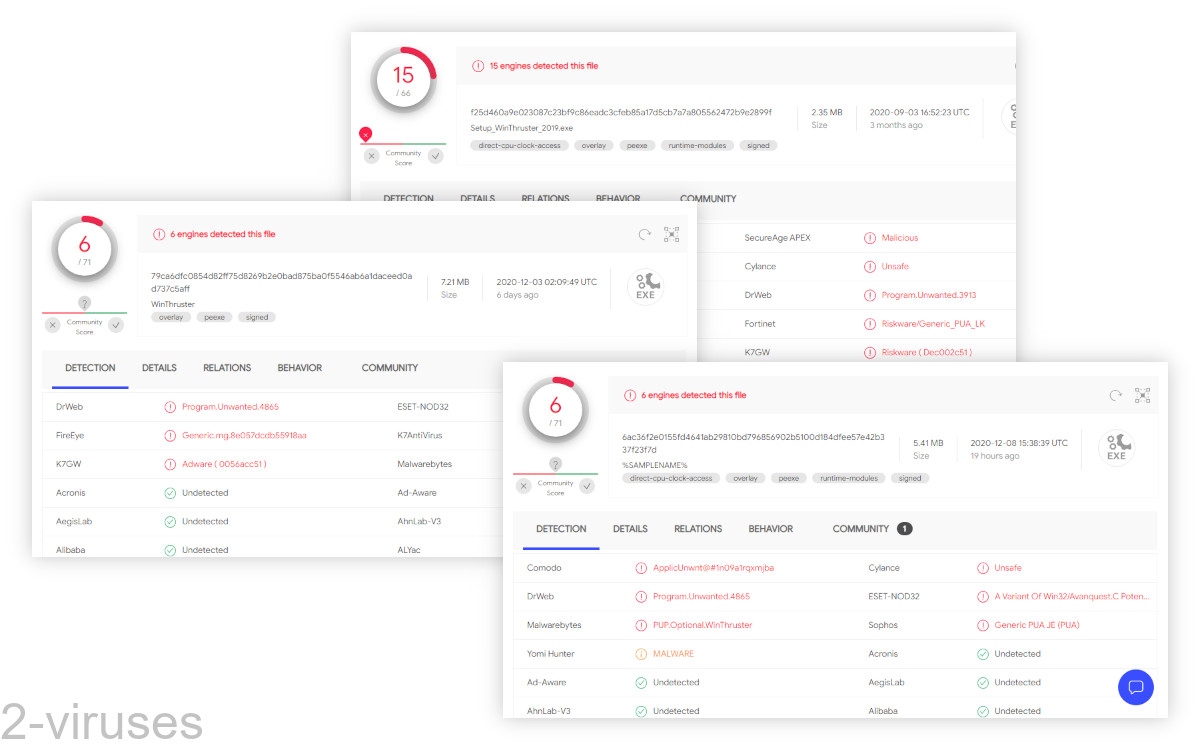Click 'runtime-modules' tag in top window
This screenshot has height=750, width=1200.
[698, 145]
